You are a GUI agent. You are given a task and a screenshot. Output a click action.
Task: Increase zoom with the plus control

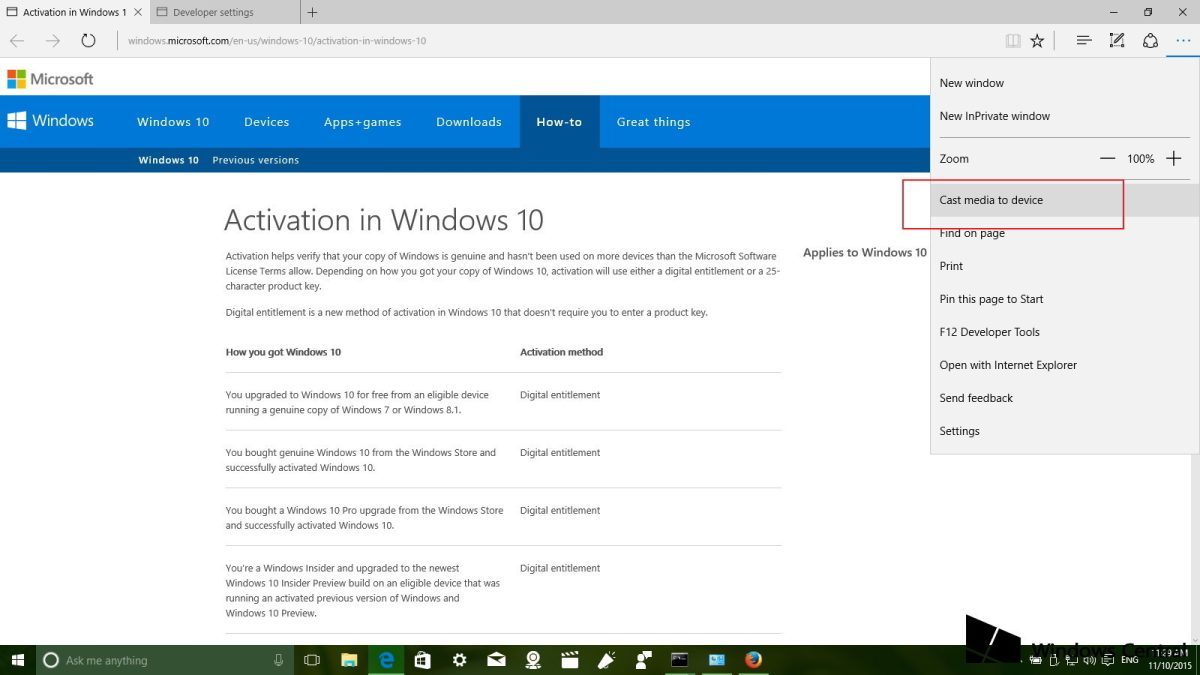tap(1173, 158)
